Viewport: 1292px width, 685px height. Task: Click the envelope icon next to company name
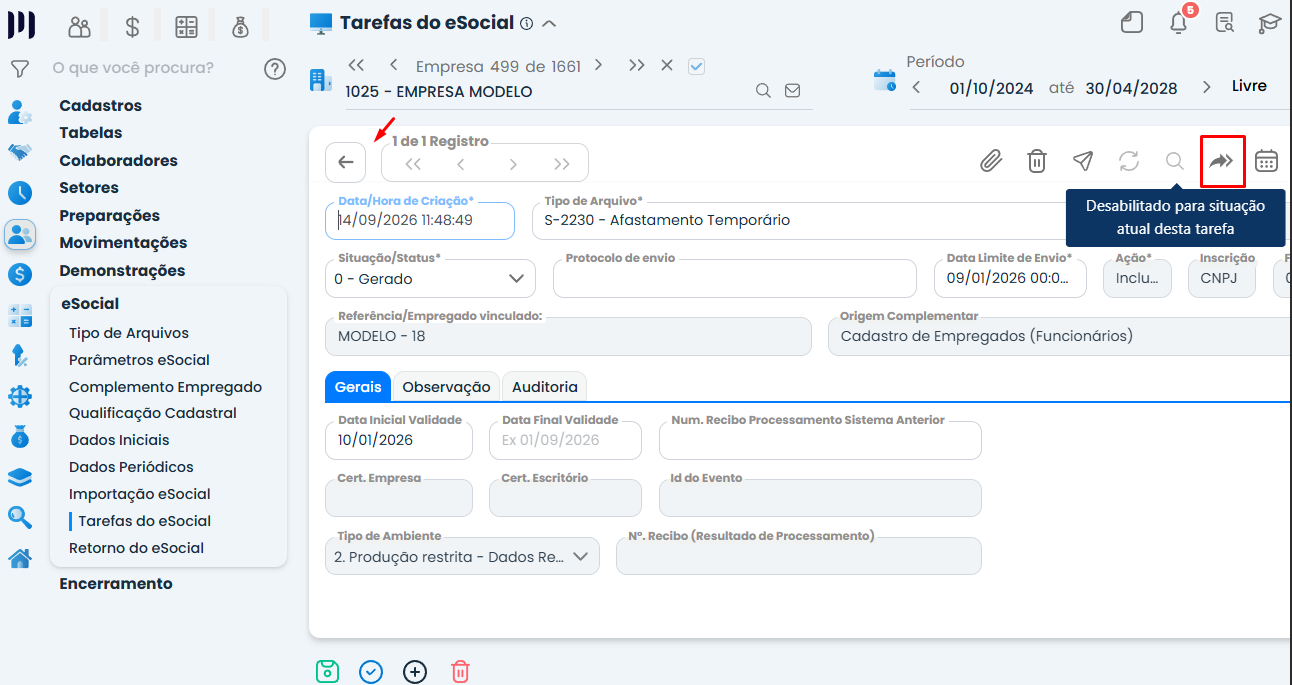(x=793, y=91)
